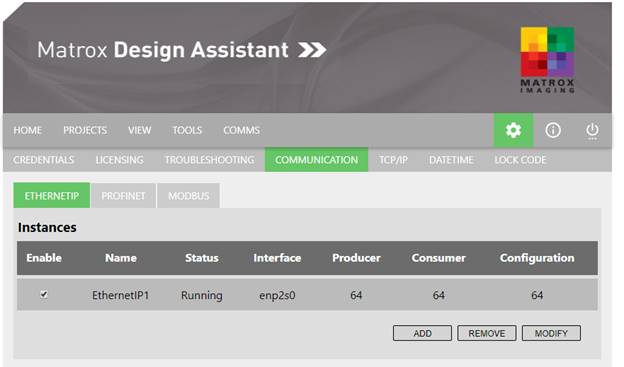This screenshot has width=624, height=367.
Task: Click the Configuration column header
Action: [x=537, y=258]
